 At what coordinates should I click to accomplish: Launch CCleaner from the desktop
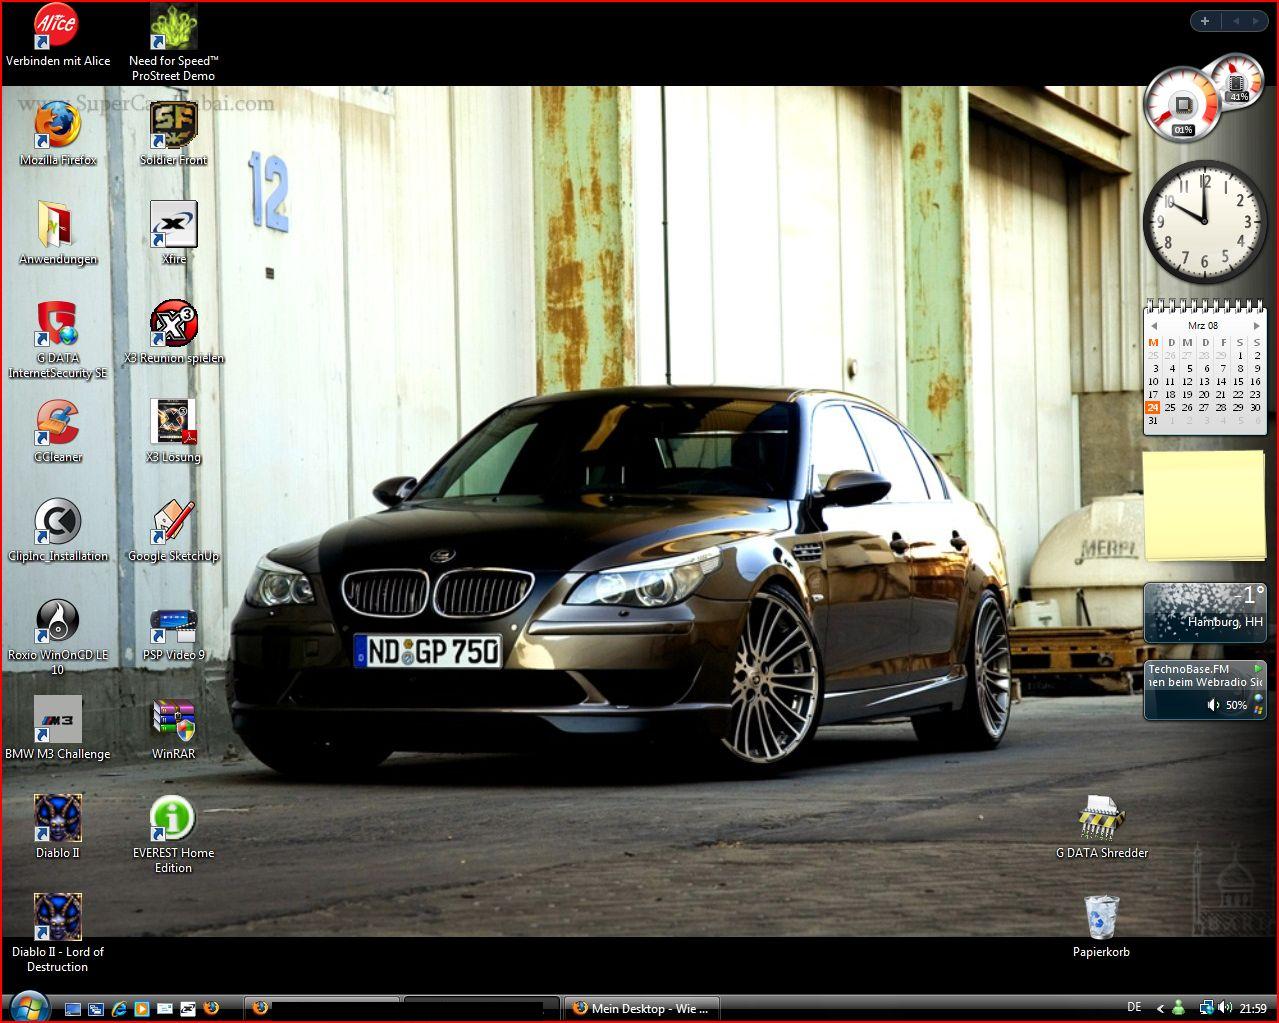[x=57, y=422]
